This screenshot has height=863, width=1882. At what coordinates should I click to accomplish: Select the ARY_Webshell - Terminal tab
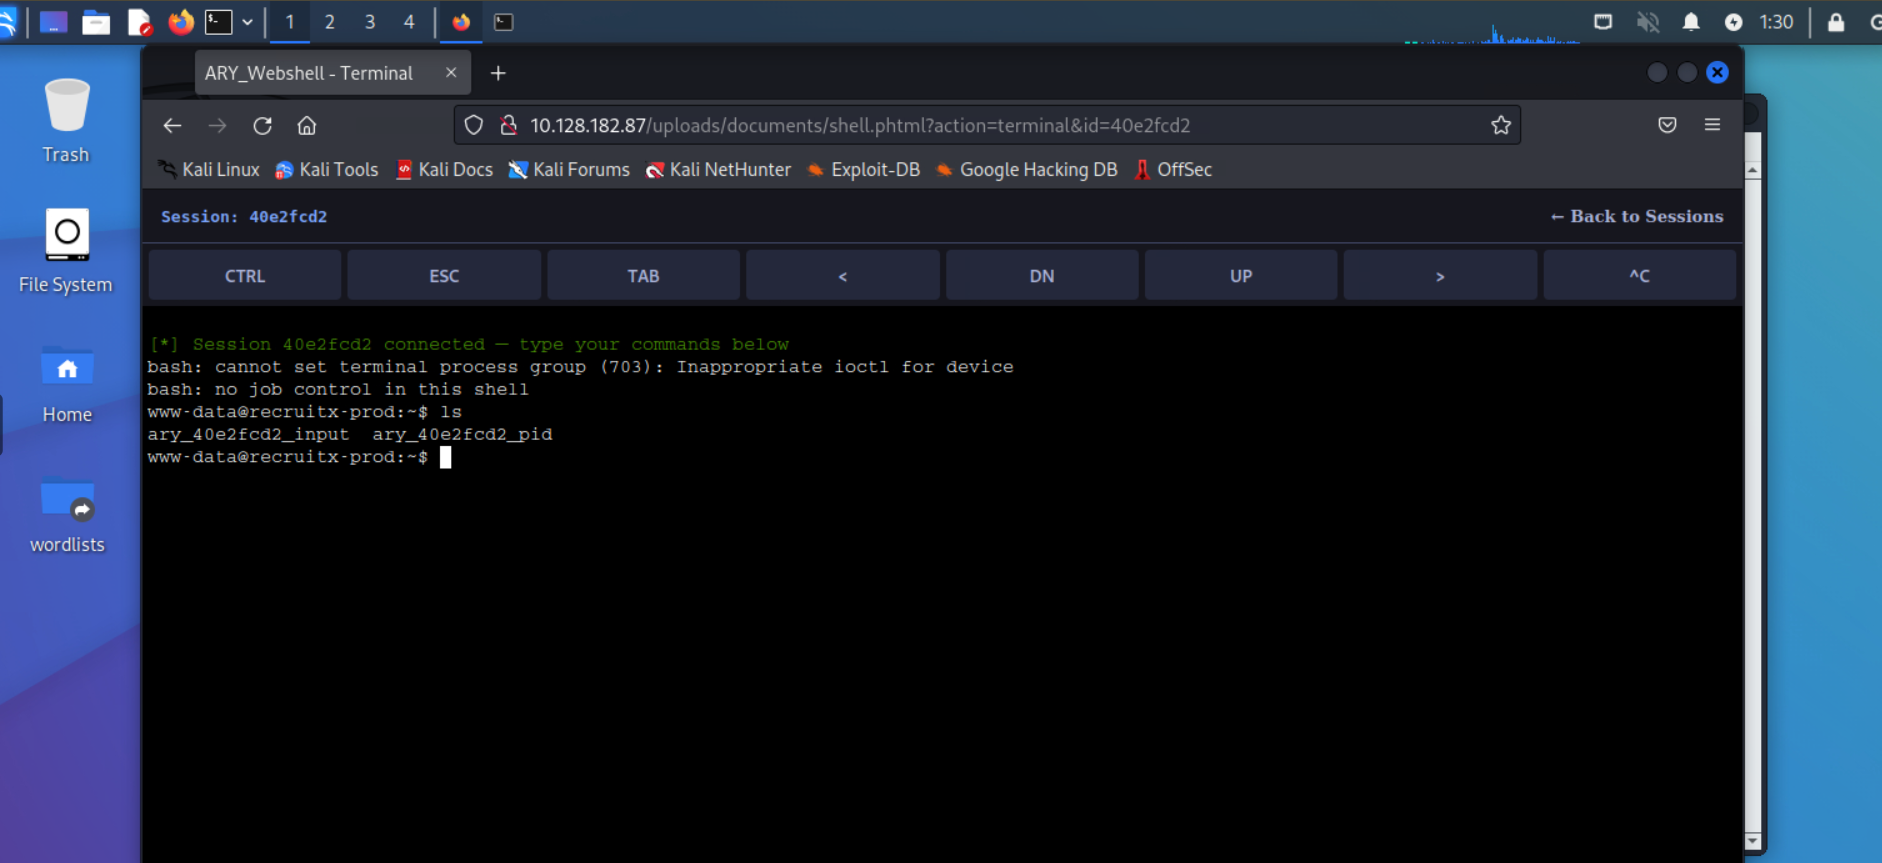pyautogui.click(x=332, y=73)
